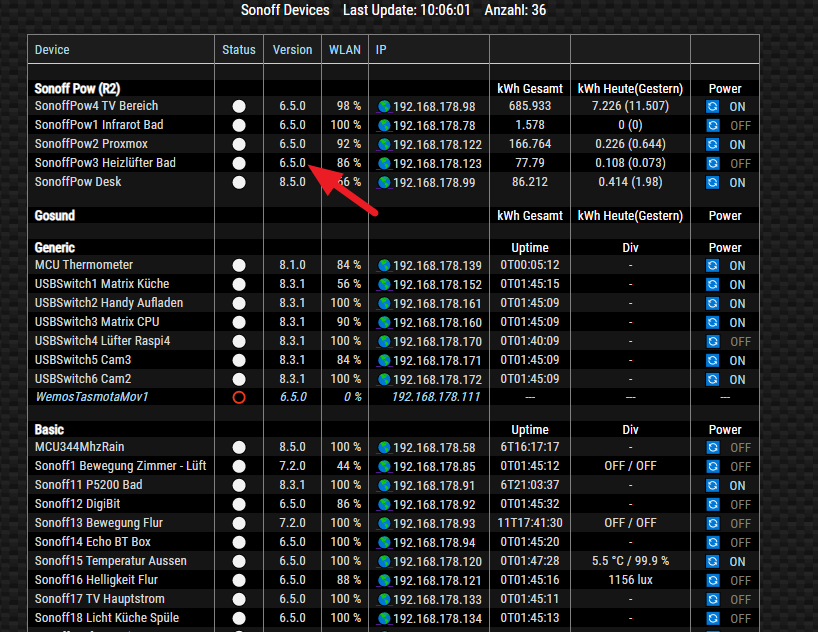Image resolution: width=818 pixels, height=632 pixels.
Task: Click the power icon for Sonoff17 TV Hauptstrom
Action: coord(712,600)
